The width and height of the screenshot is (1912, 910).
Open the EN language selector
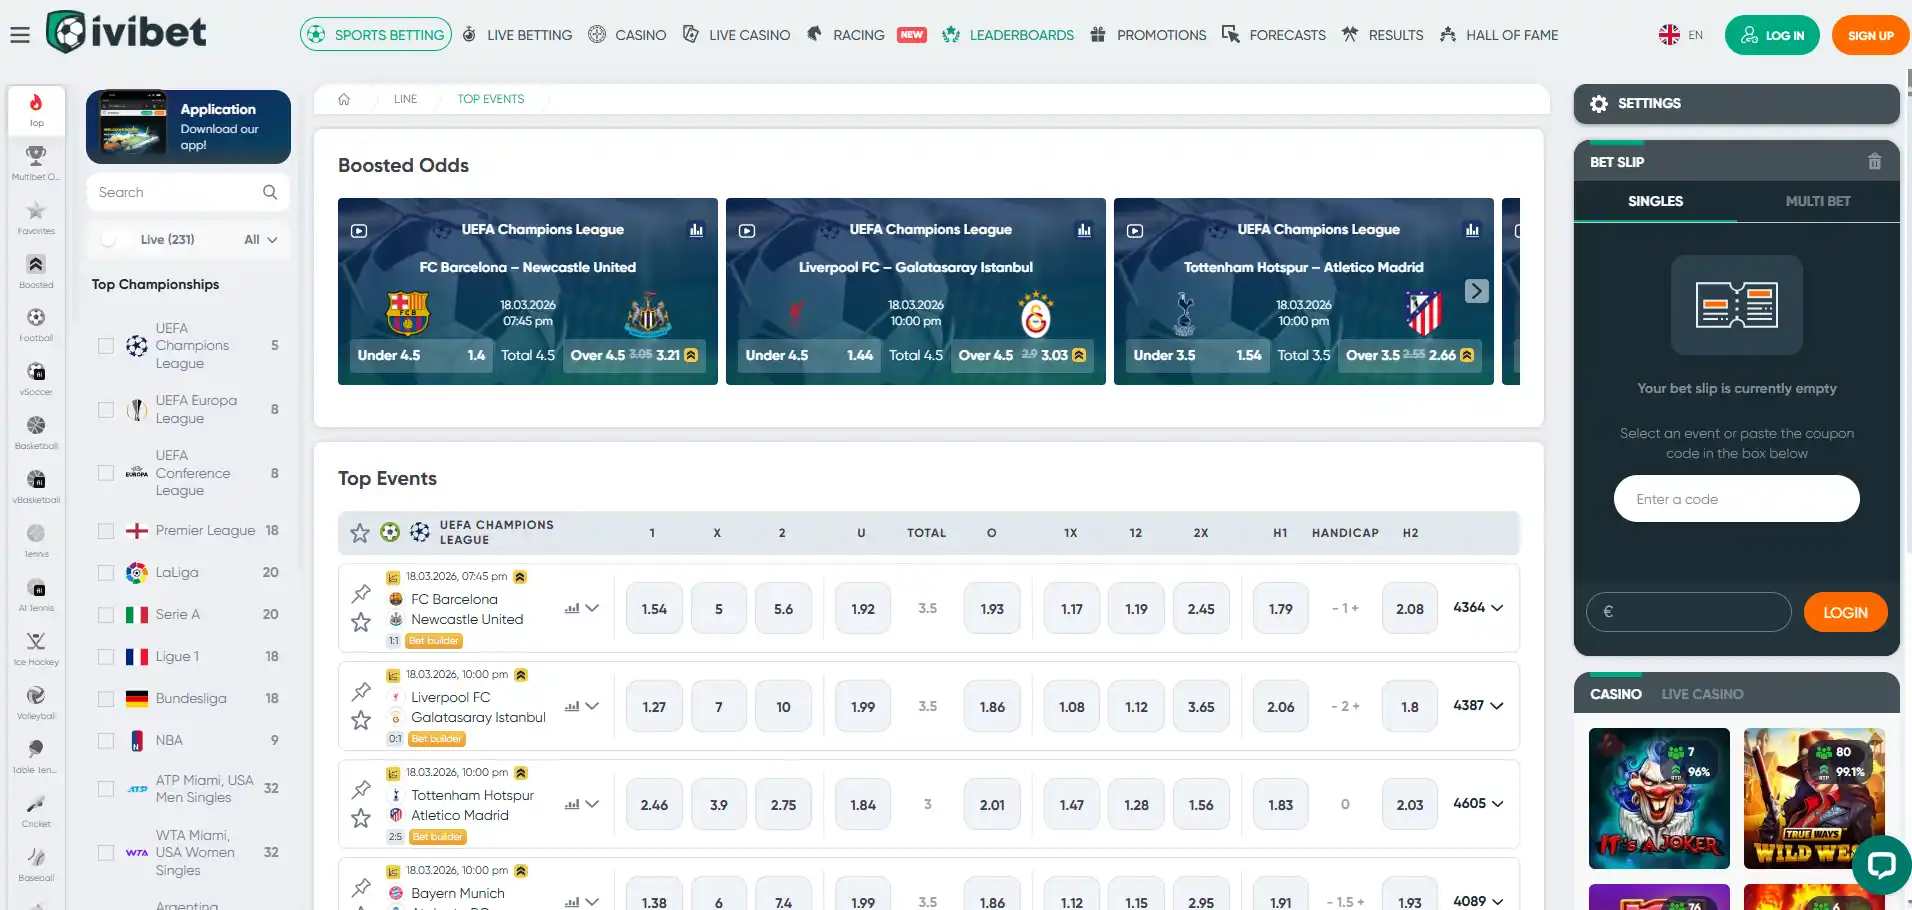coord(1681,35)
